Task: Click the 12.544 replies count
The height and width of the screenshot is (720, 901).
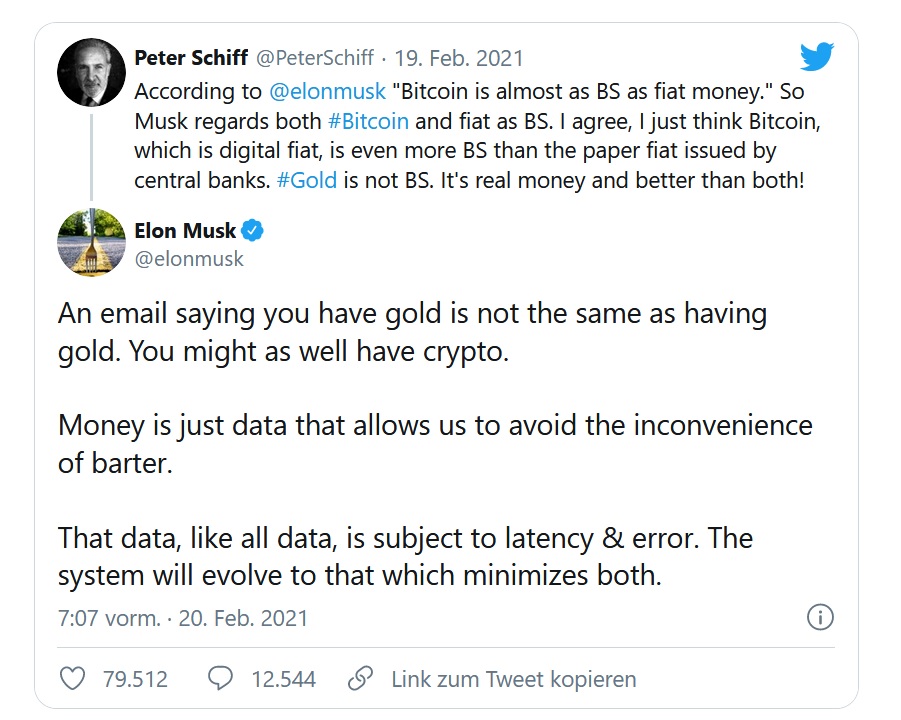Action: click(283, 680)
